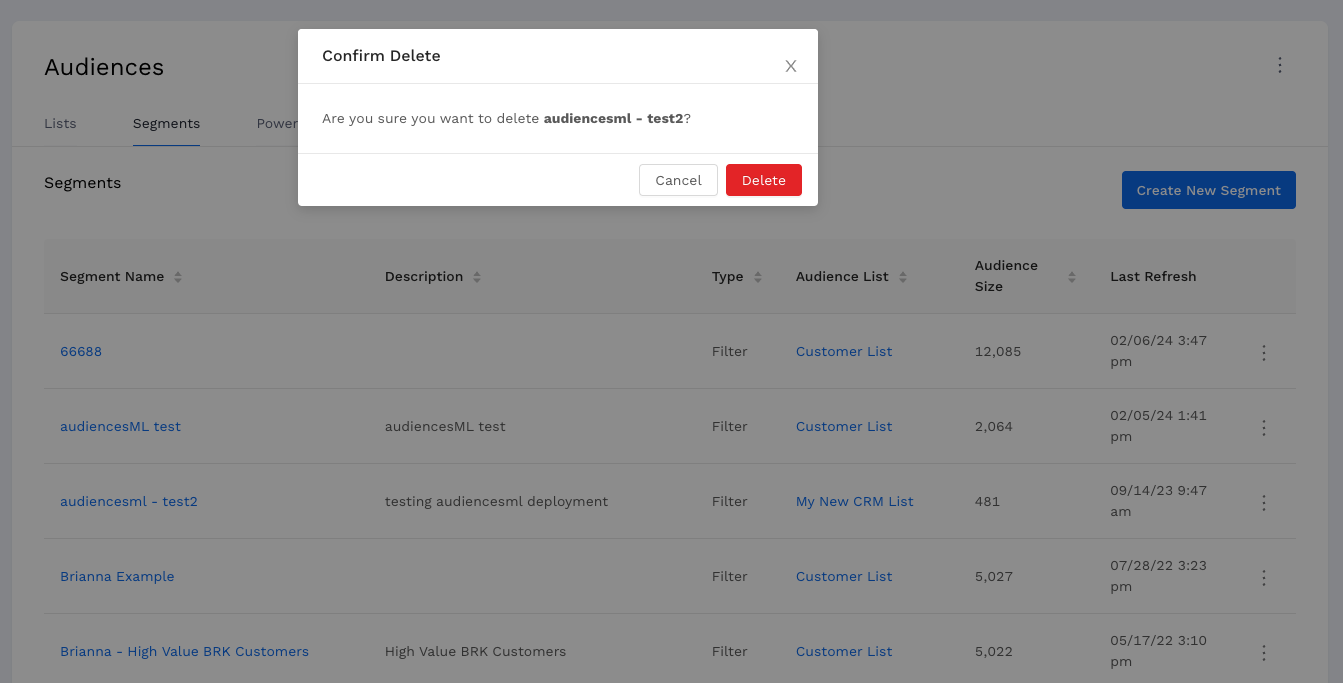The width and height of the screenshot is (1343, 683).
Task: Sort by the Type column arrows
Action: [x=758, y=277]
